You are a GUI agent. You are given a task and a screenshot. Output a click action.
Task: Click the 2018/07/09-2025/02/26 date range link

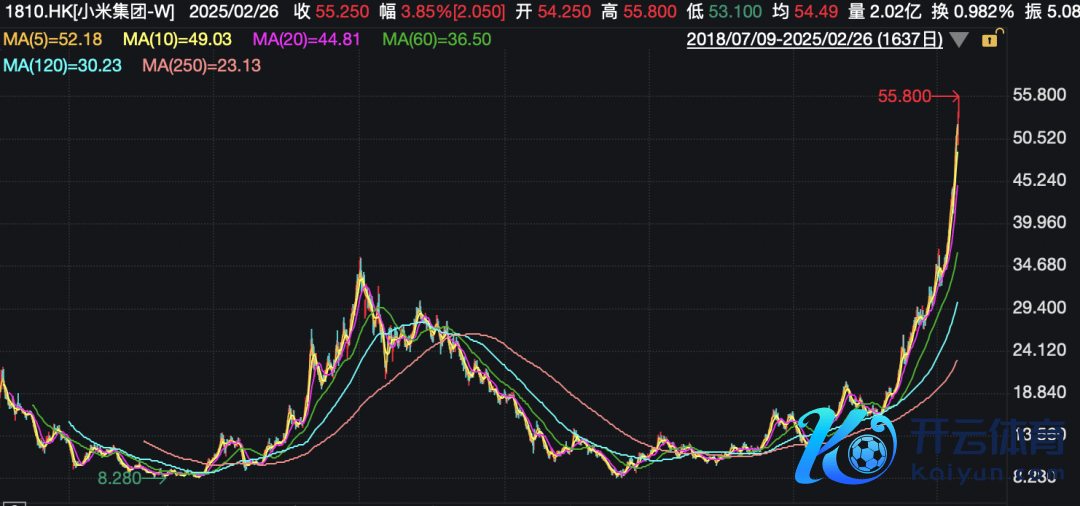click(814, 40)
